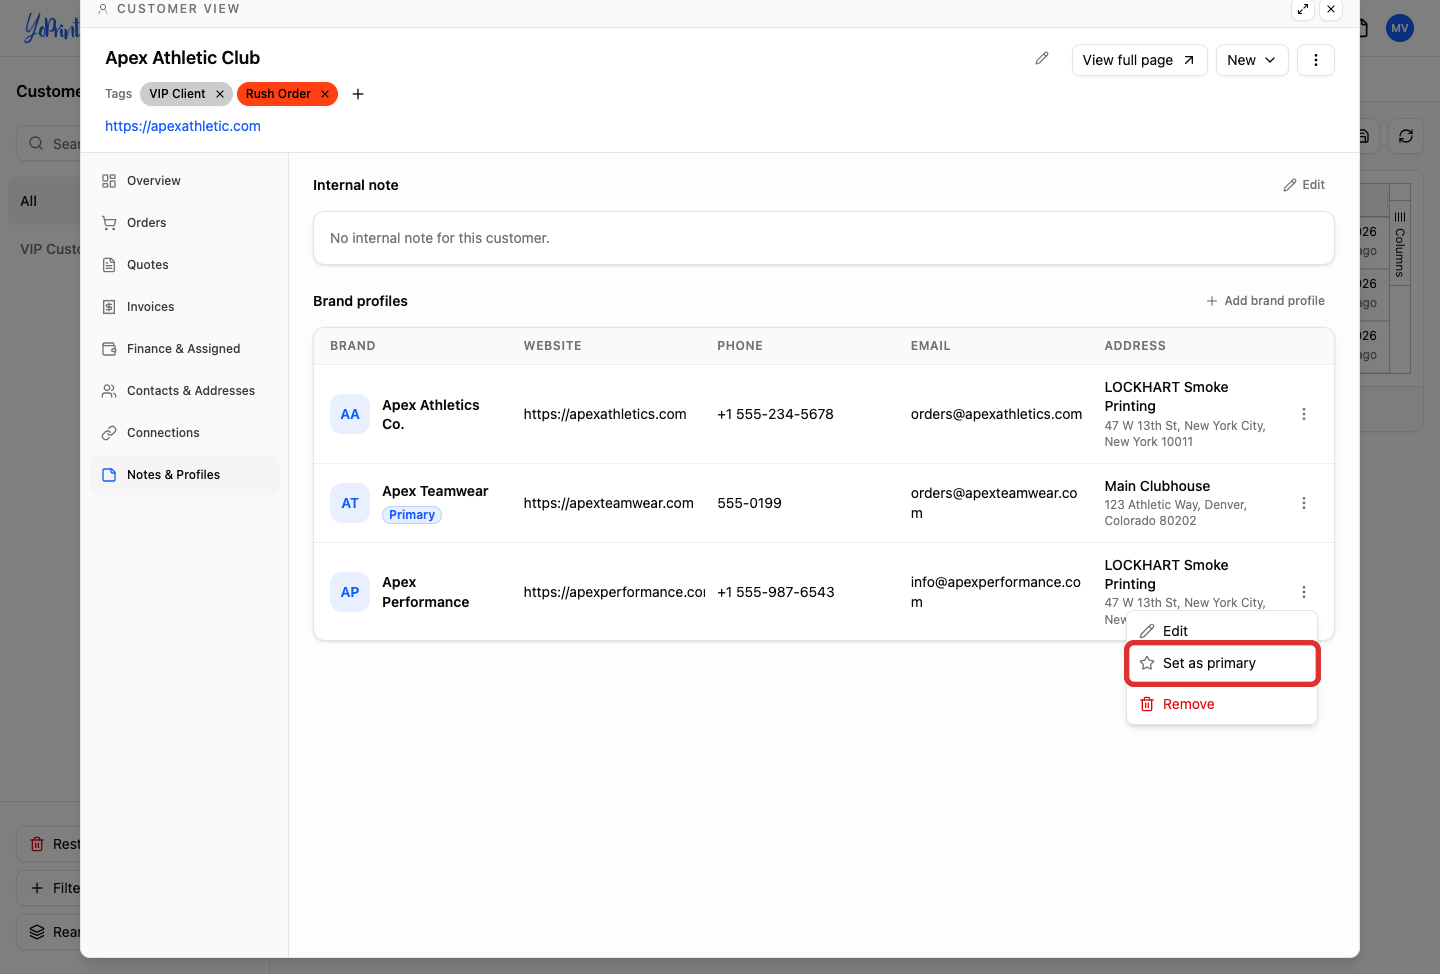The width and height of the screenshot is (1440, 974).
Task: Open the Orders section
Action: (x=184, y=223)
